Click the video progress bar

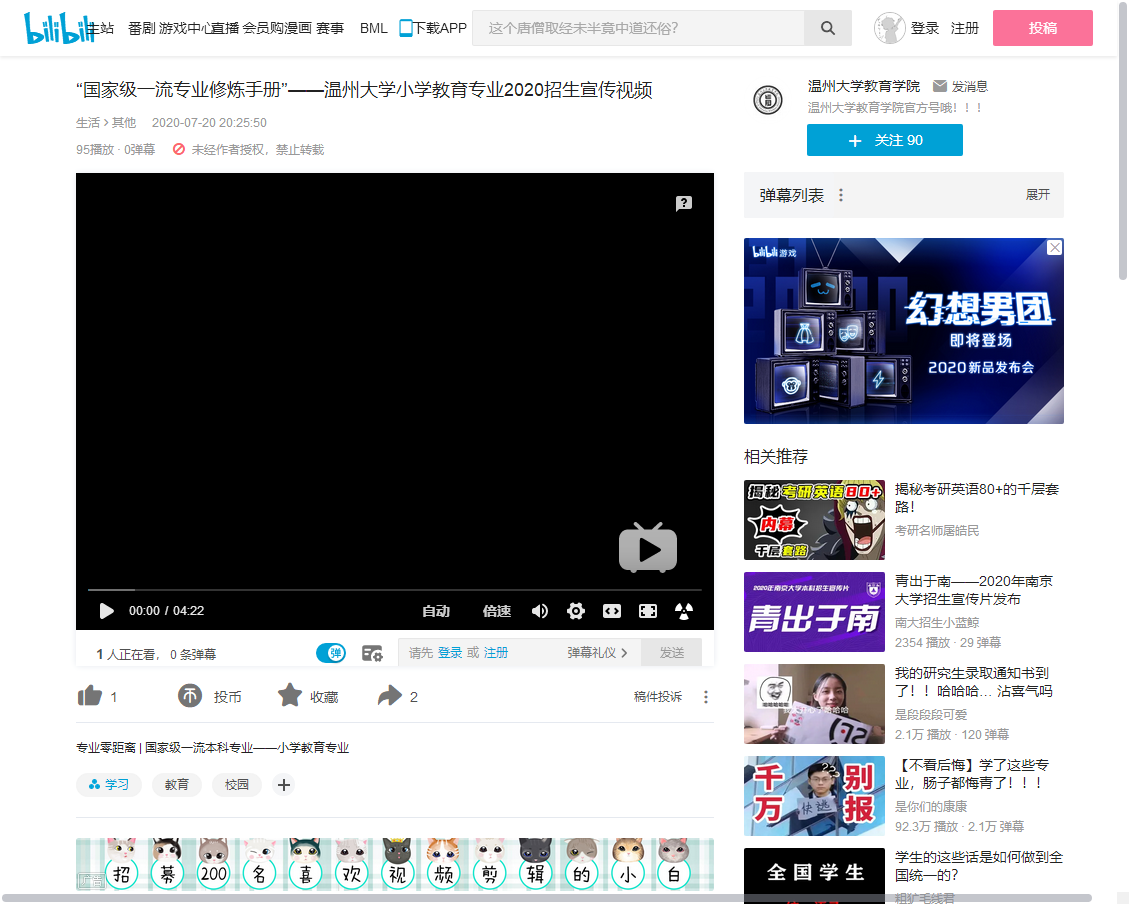pos(394,590)
